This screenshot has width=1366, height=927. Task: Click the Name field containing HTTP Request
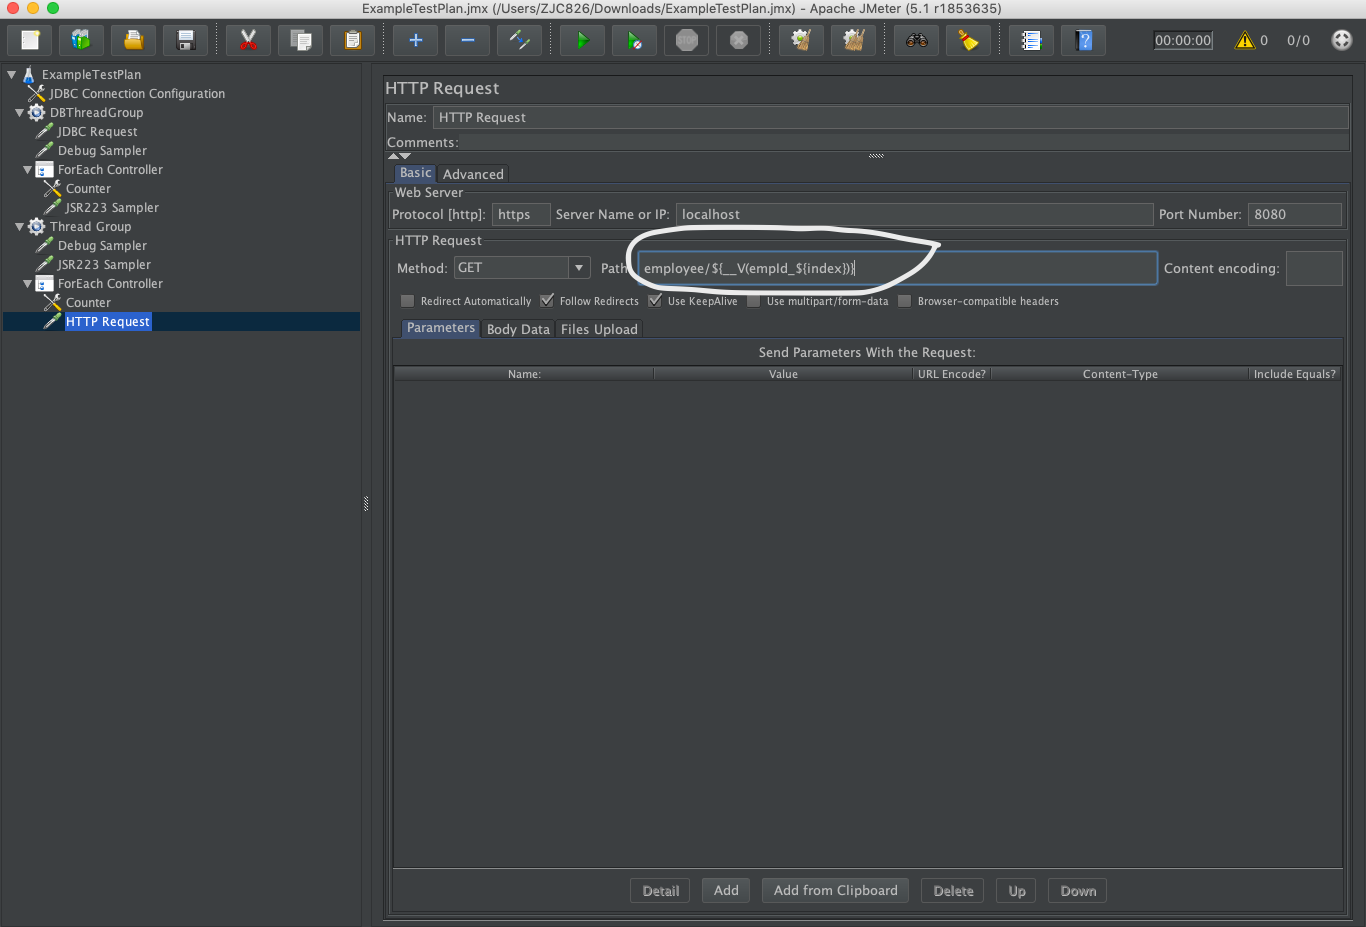pos(891,117)
